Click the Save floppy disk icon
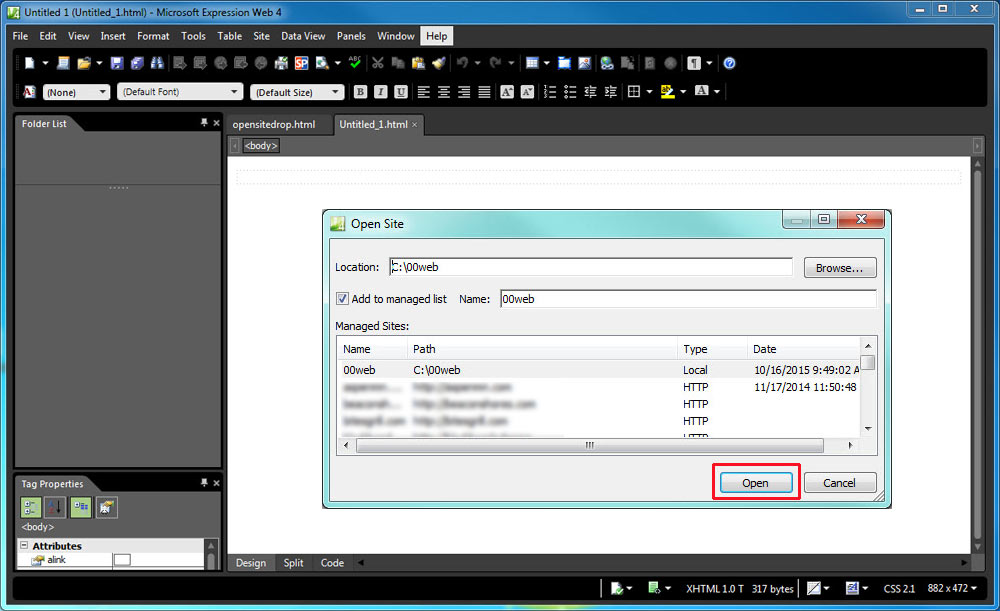The height and width of the screenshot is (611, 1000). click(x=116, y=63)
